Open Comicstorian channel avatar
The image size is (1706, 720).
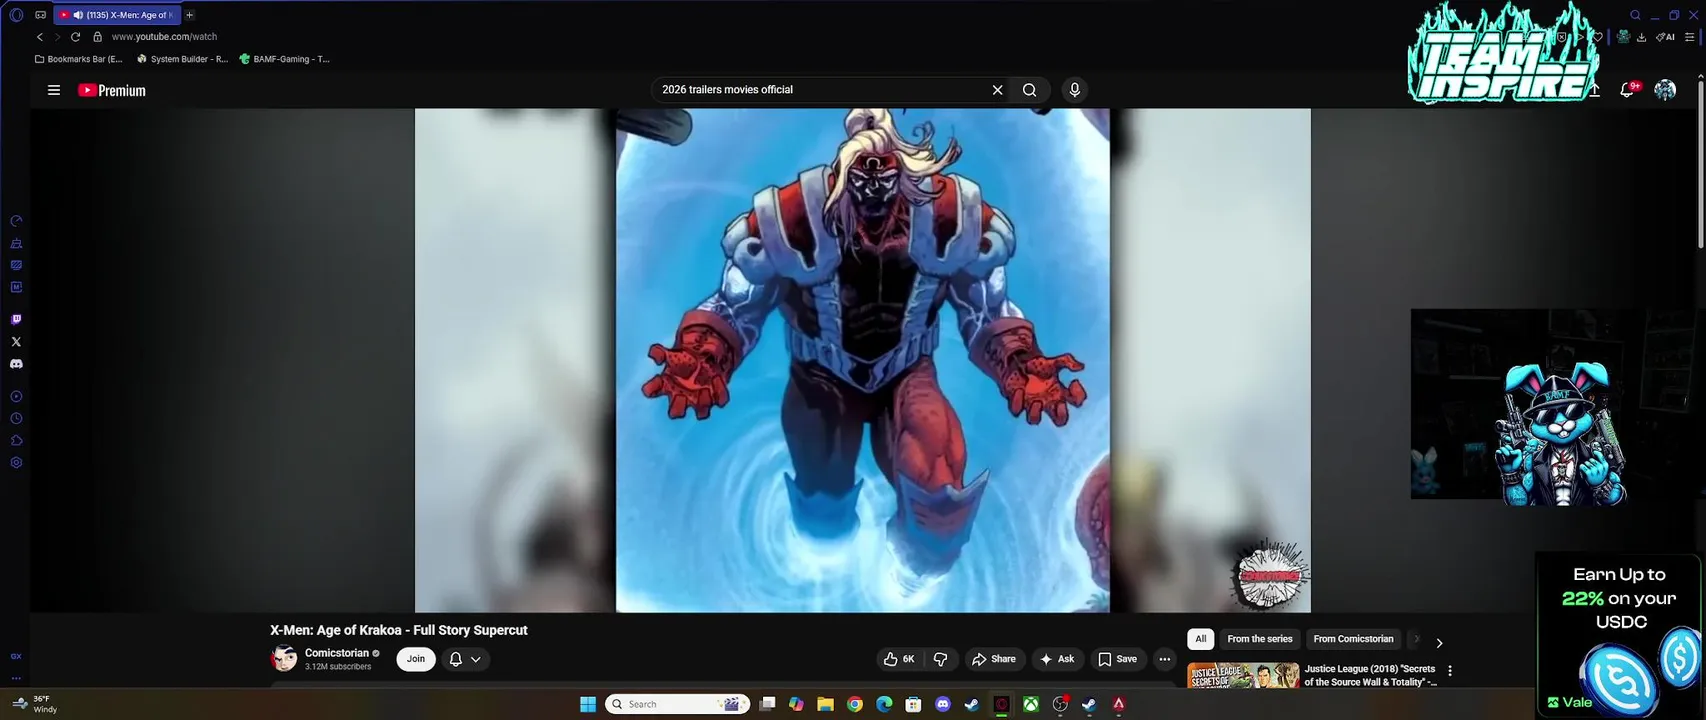point(284,658)
